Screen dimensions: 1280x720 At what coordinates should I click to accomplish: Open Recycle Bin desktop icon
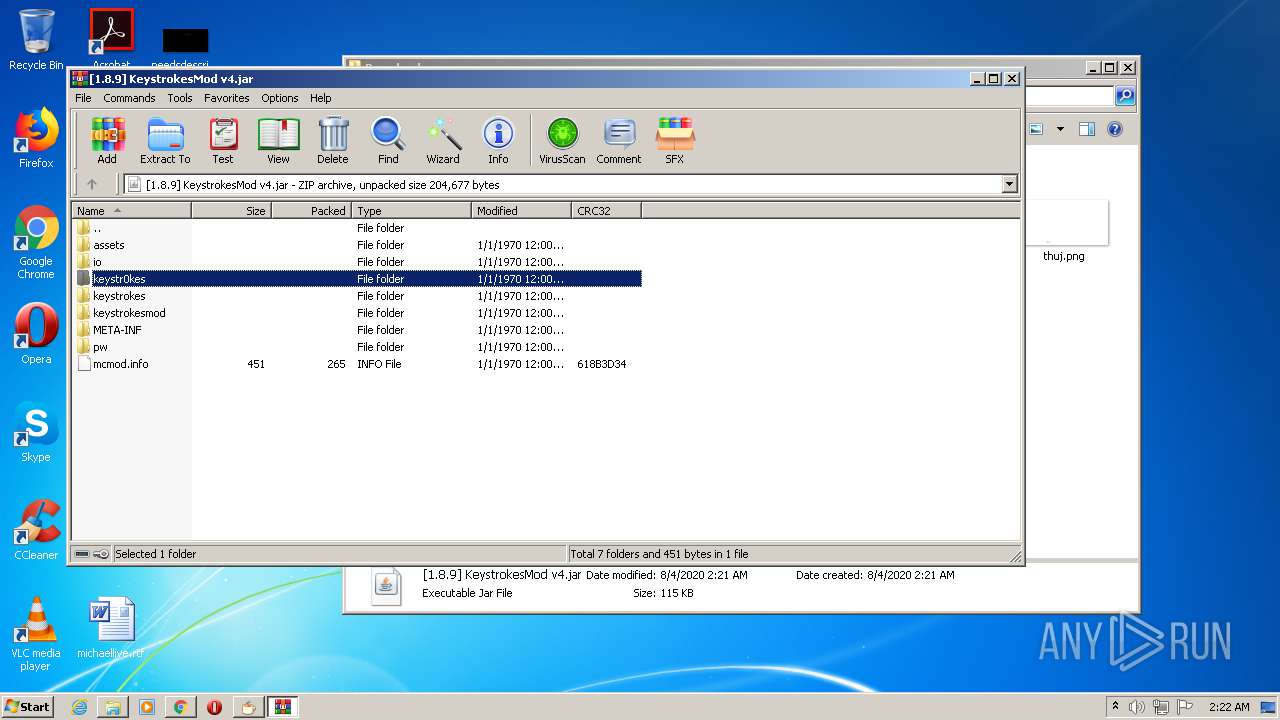(36, 40)
